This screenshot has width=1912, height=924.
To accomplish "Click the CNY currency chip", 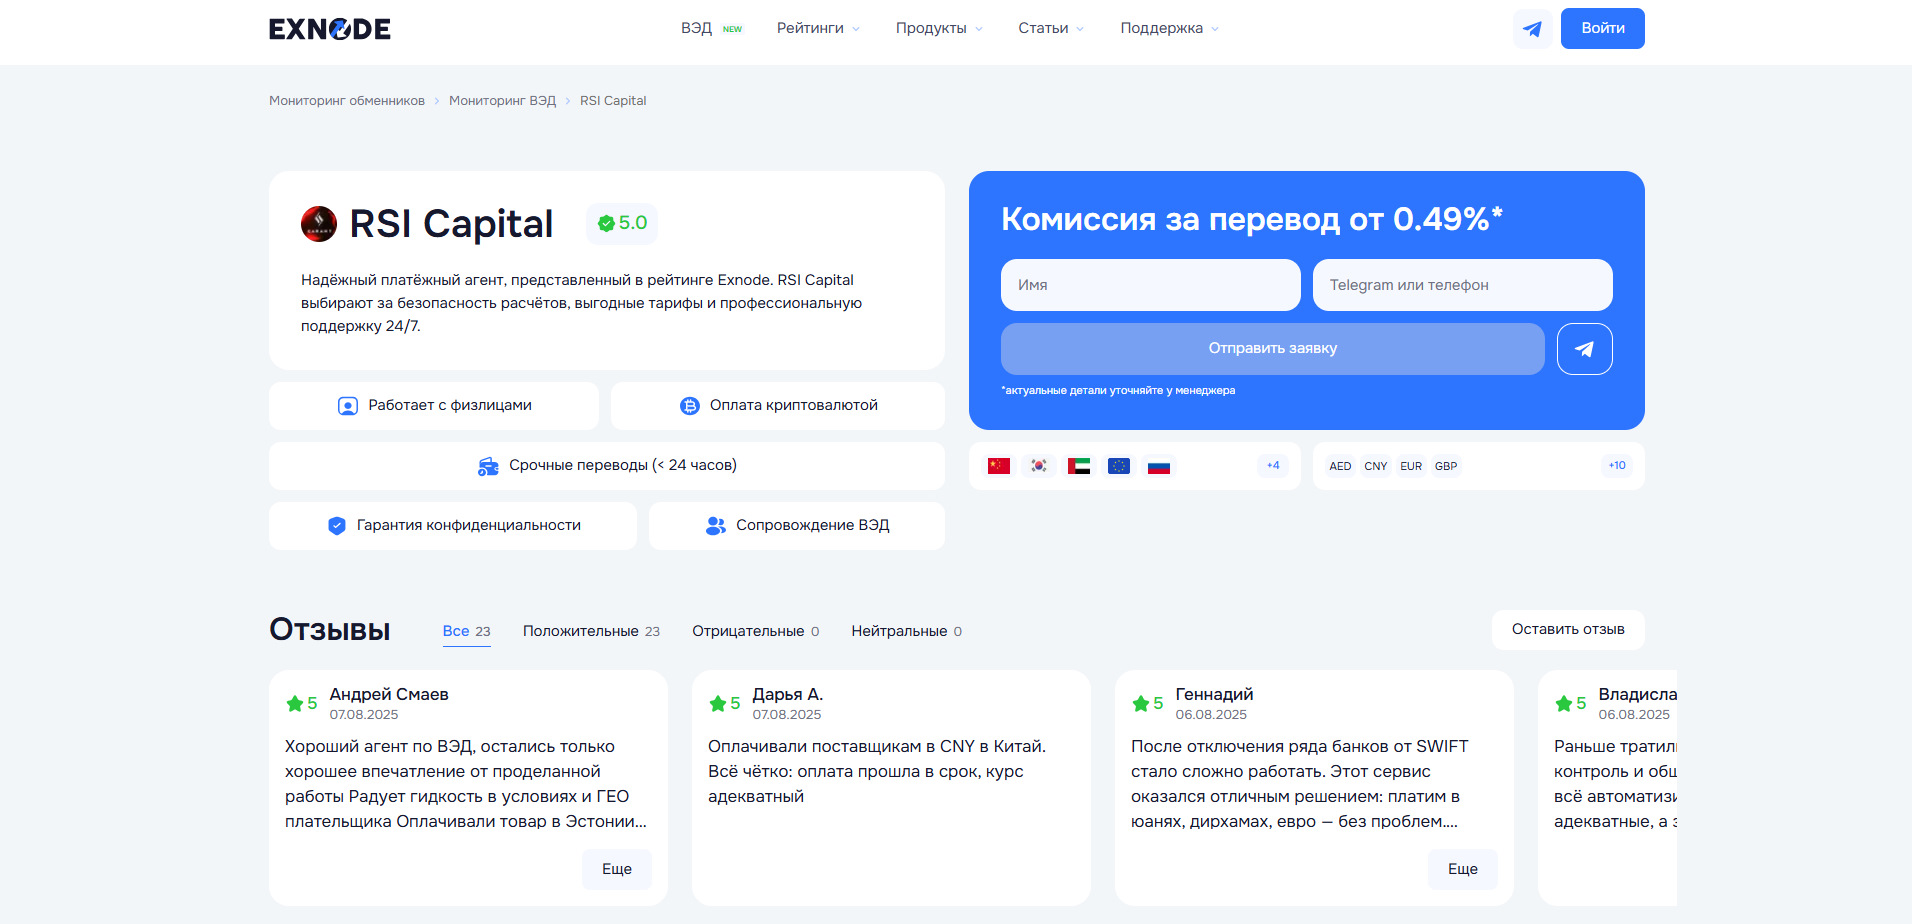I will click(1376, 466).
